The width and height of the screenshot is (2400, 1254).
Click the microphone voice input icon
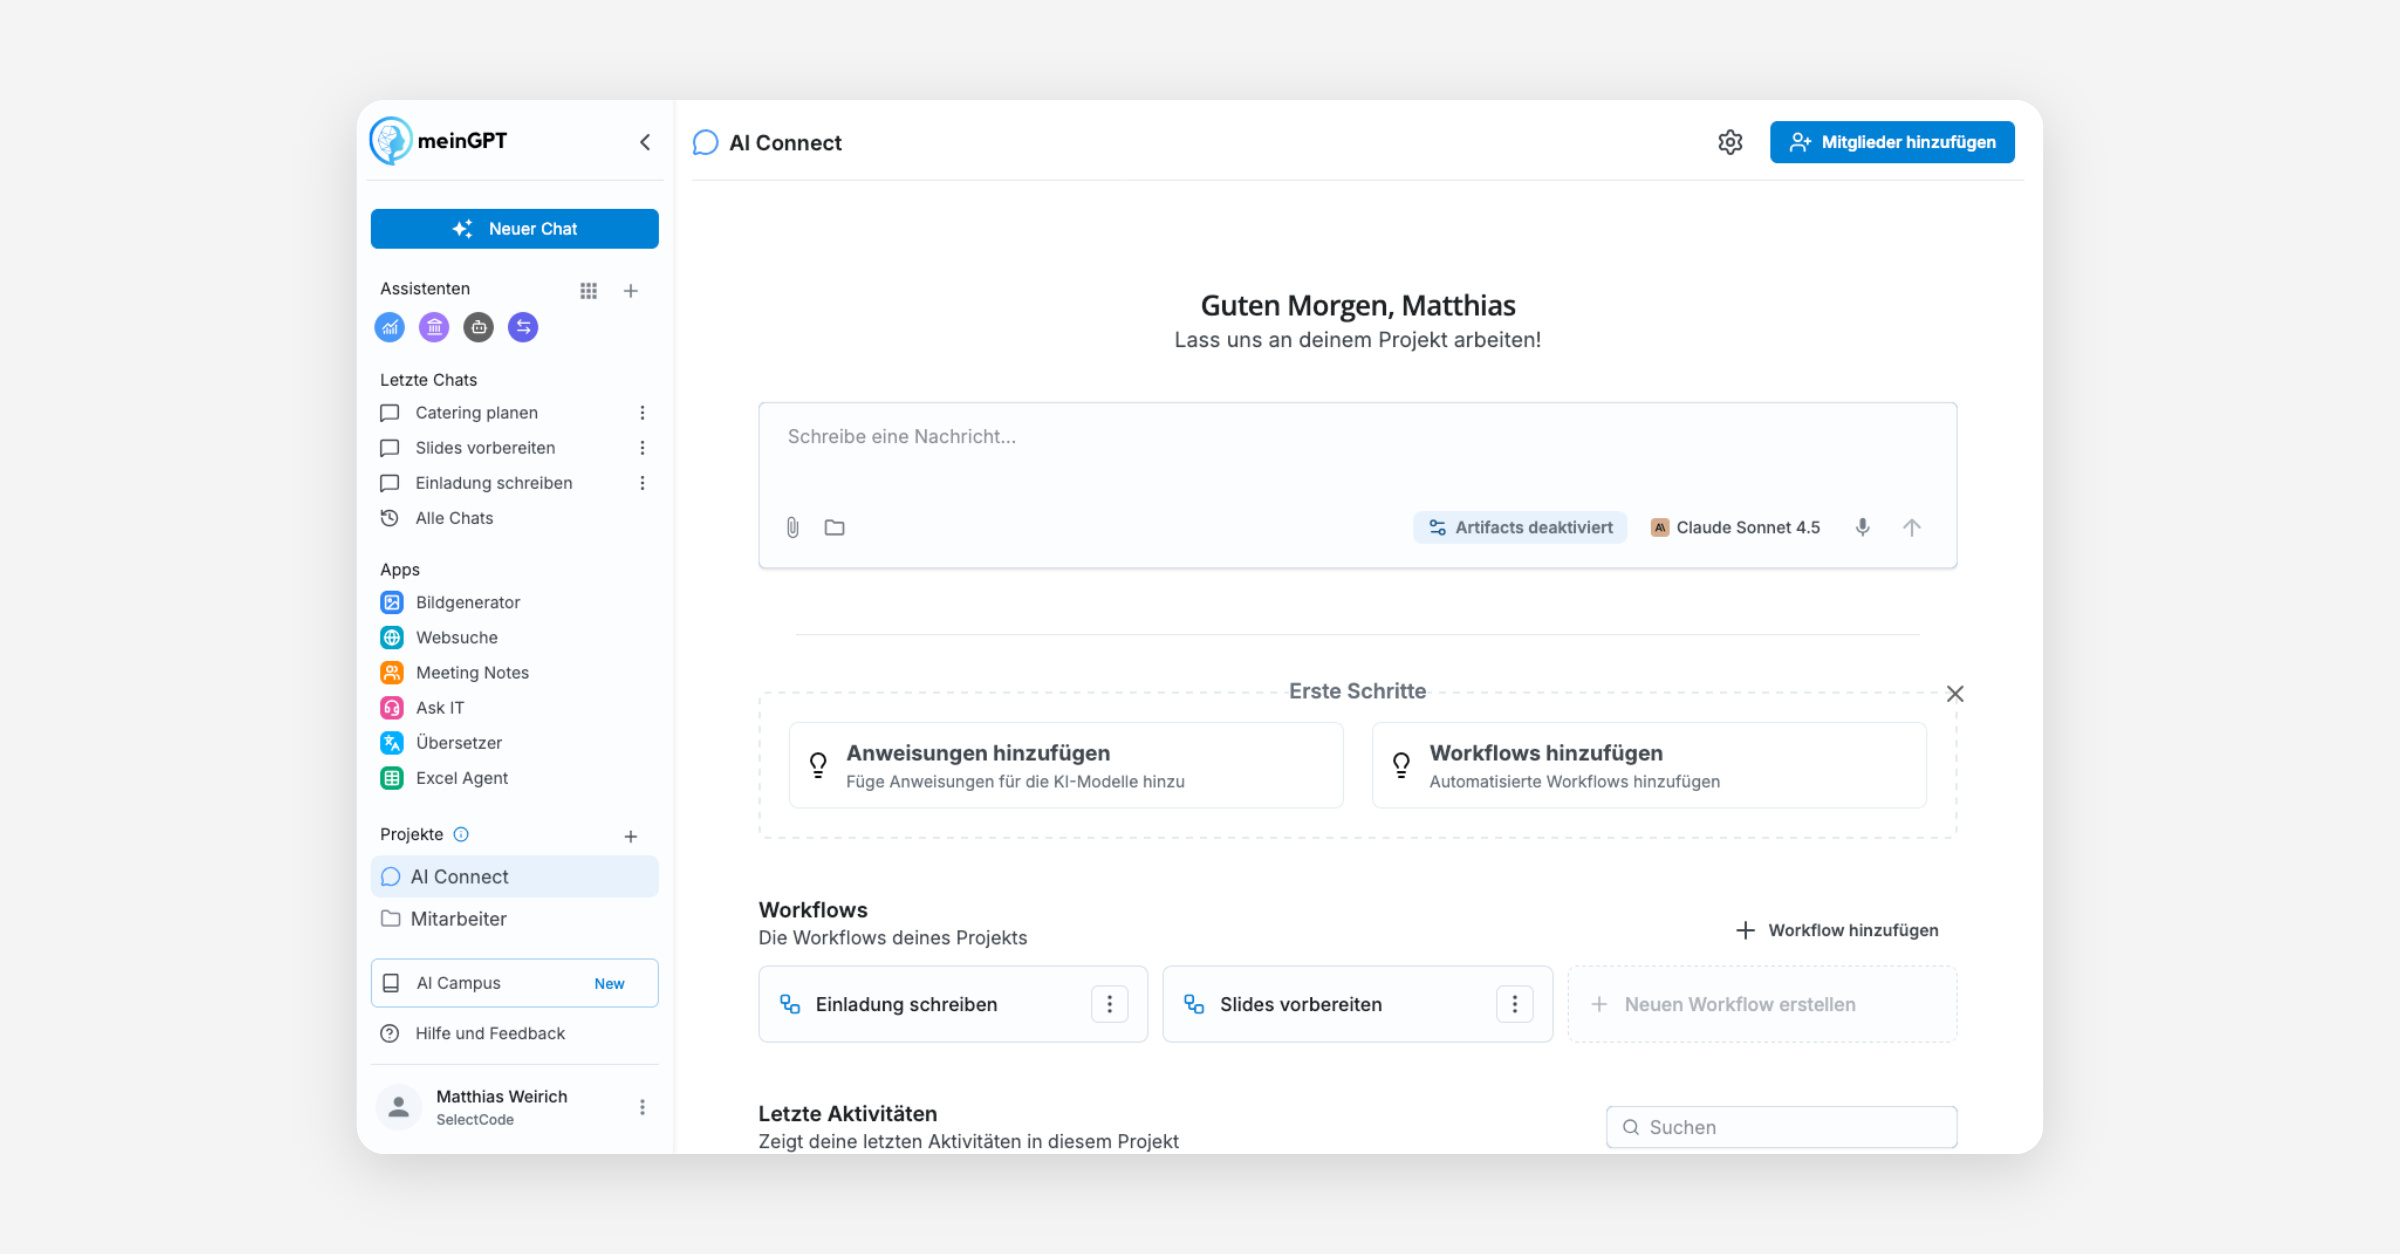point(1862,527)
